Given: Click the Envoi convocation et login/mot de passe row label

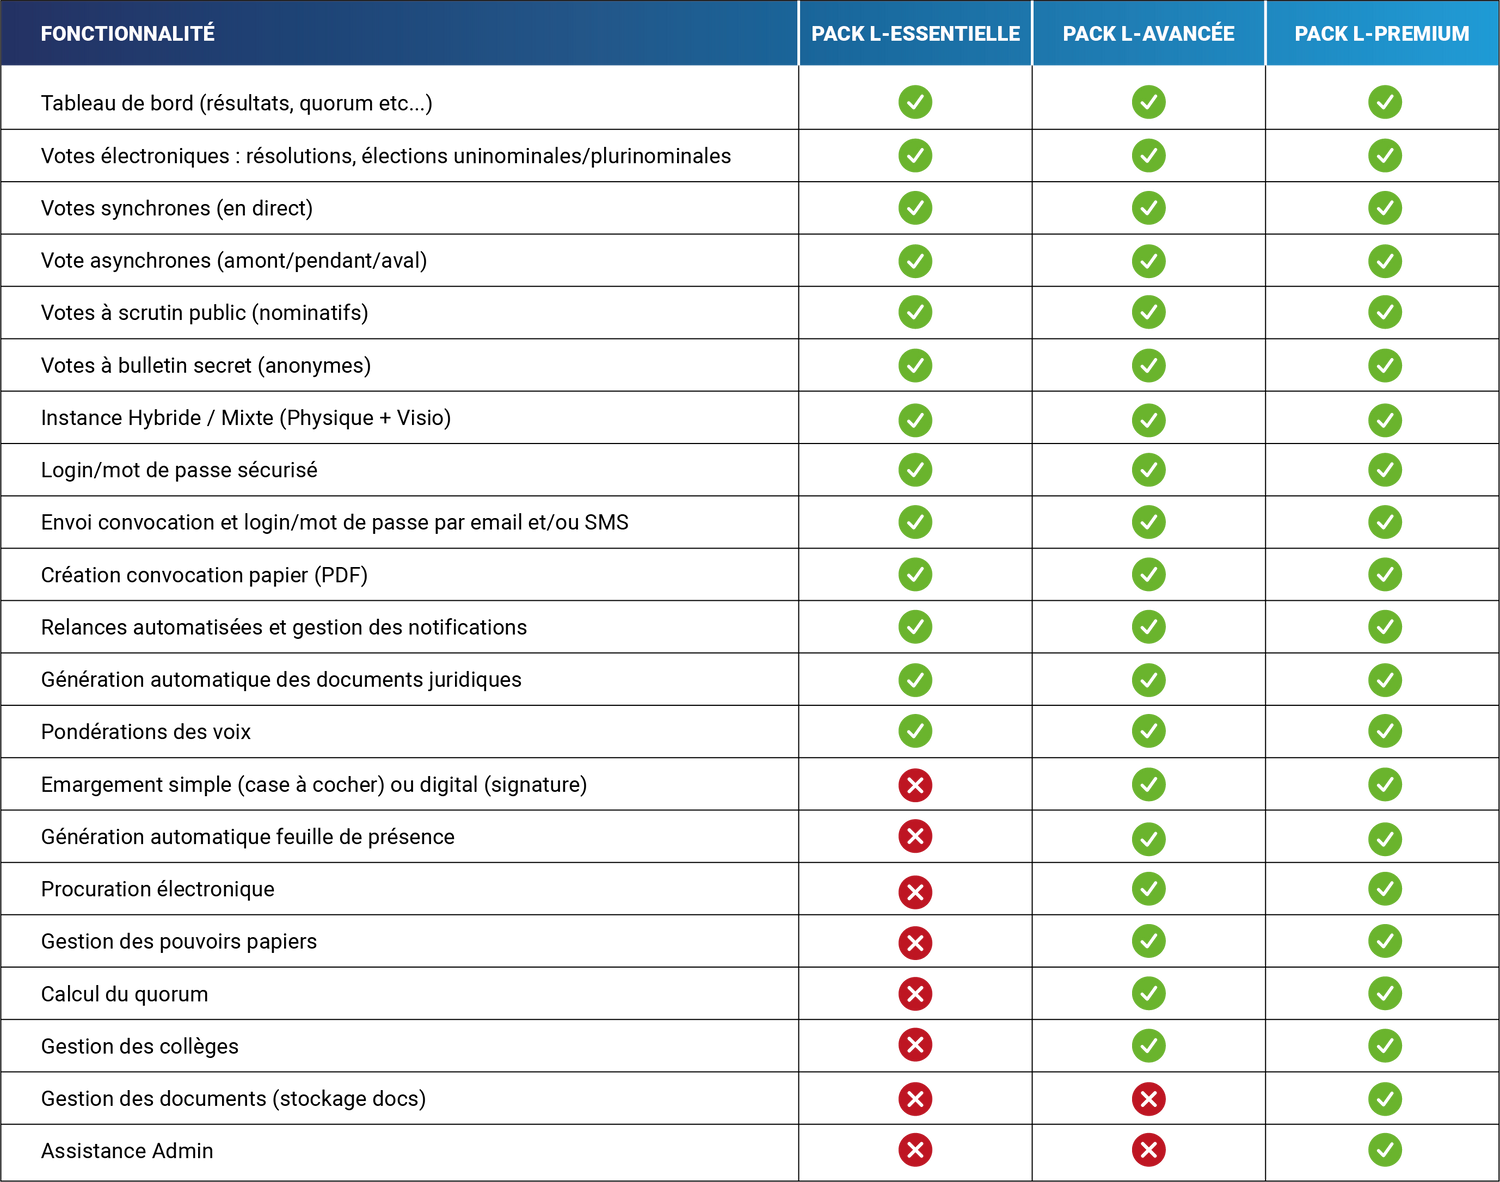Looking at the screenshot, I should [x=335, y=523].
